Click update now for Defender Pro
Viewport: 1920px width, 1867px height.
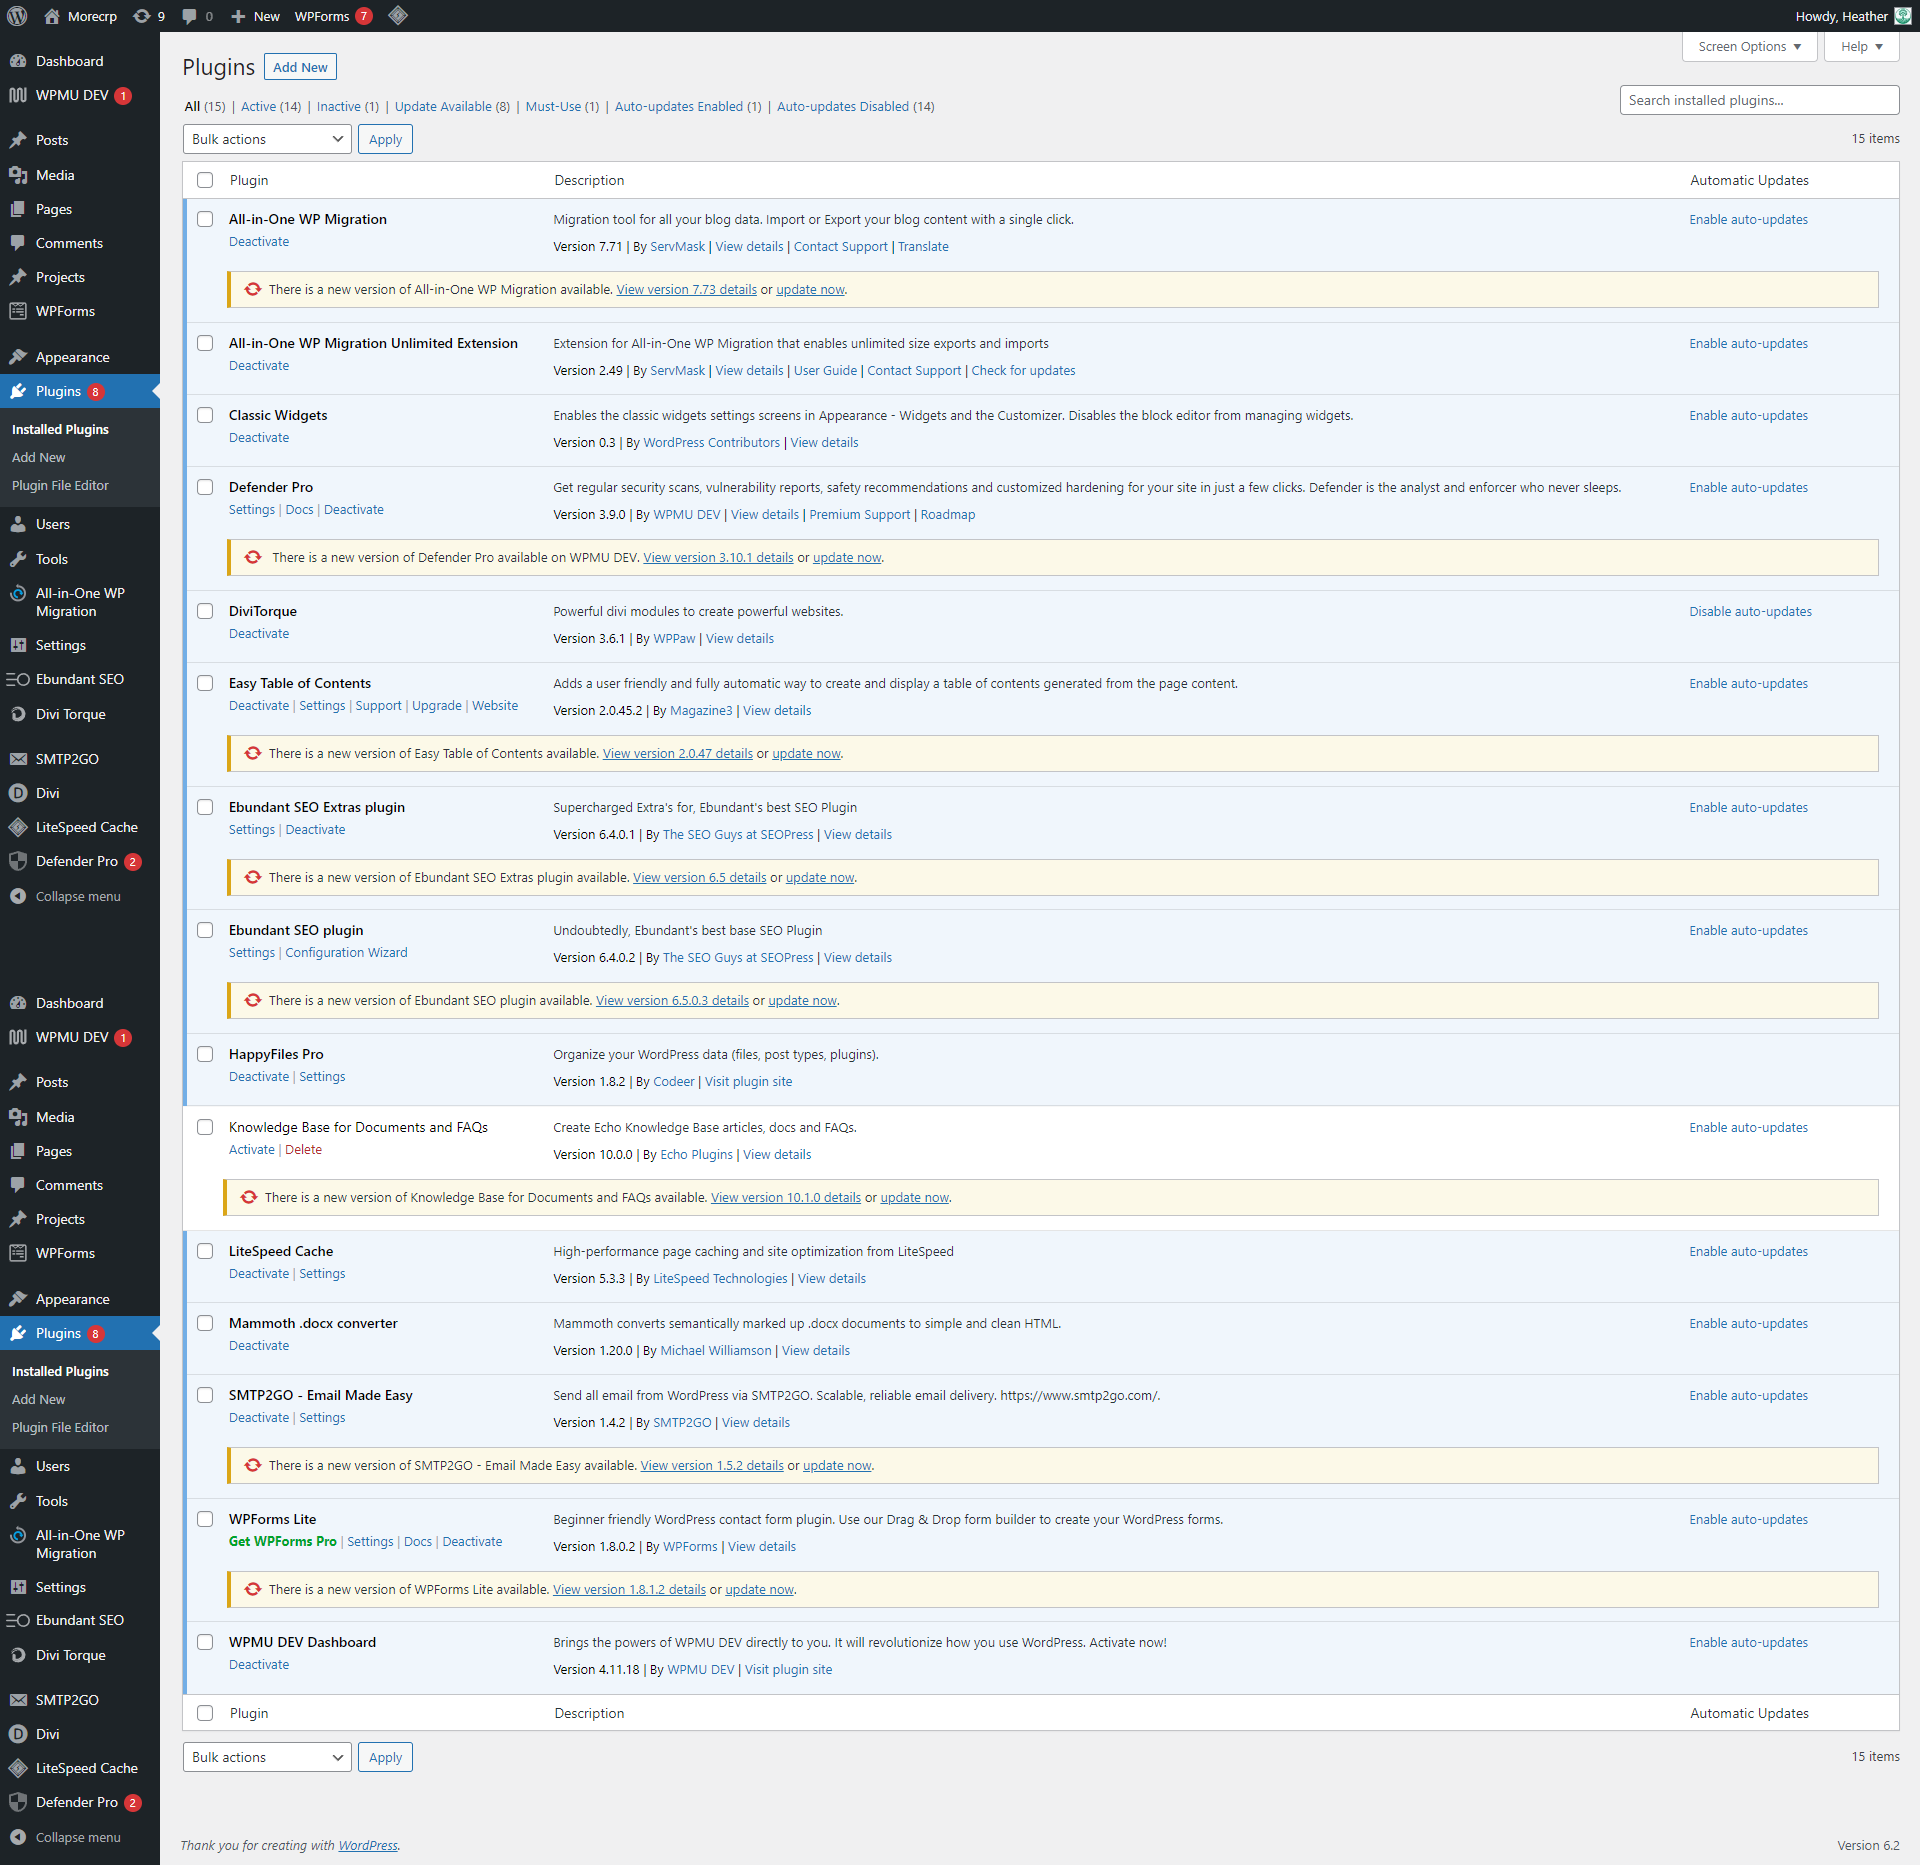846,558
